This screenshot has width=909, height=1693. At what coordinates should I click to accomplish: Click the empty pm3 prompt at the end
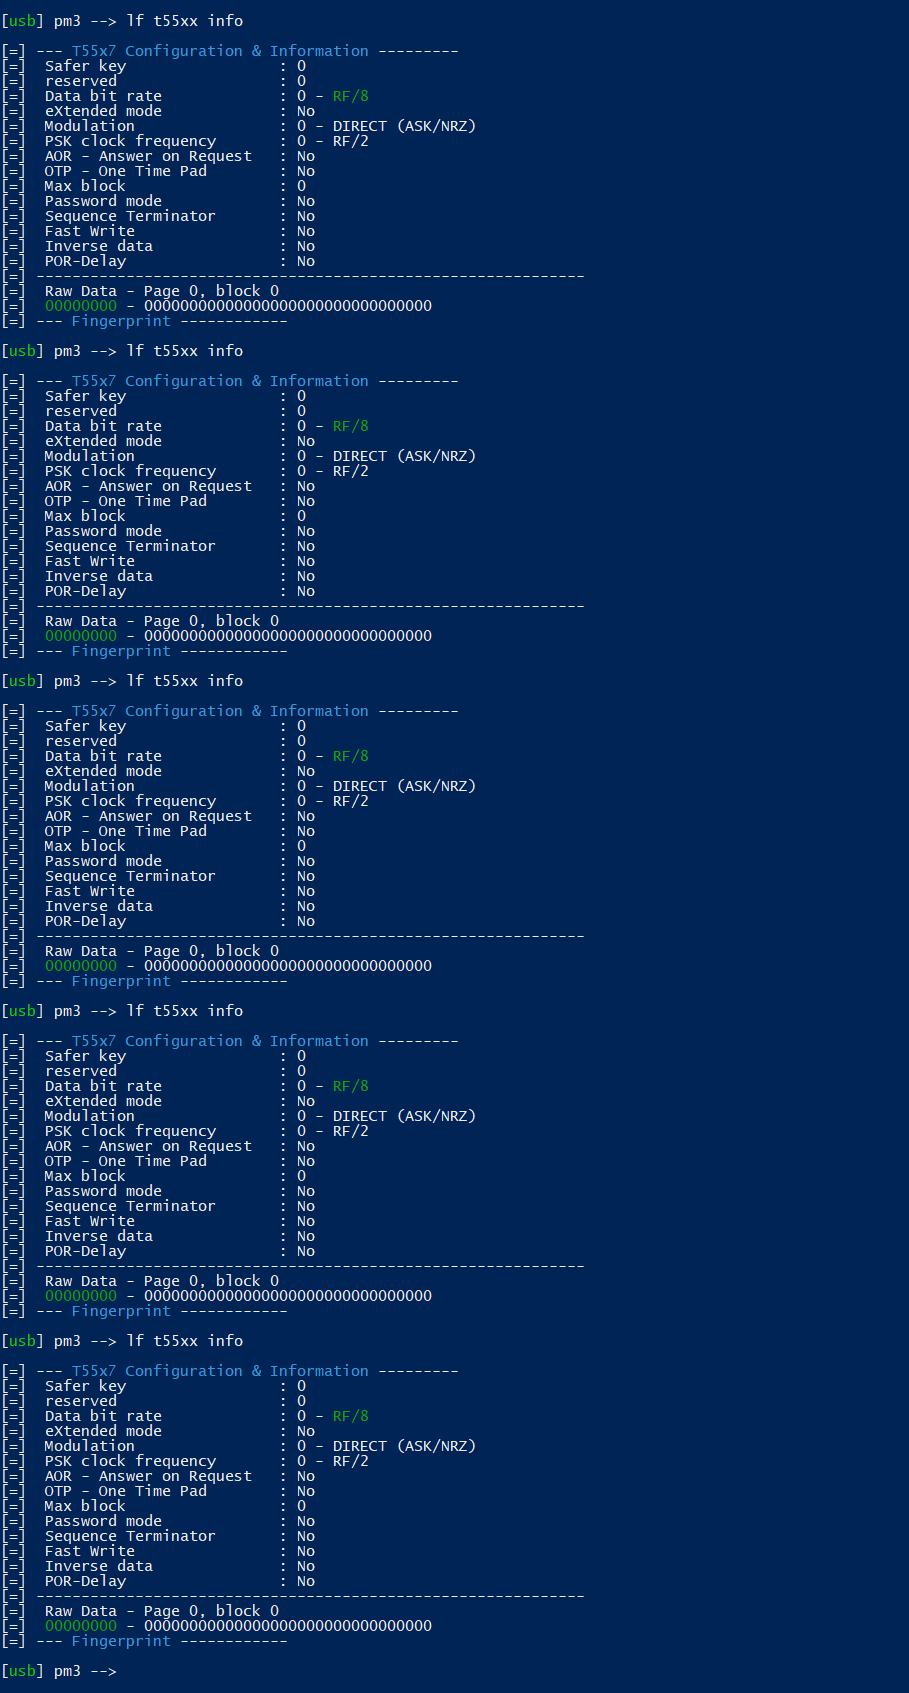pyautogui.click(x=60, y=1671)
